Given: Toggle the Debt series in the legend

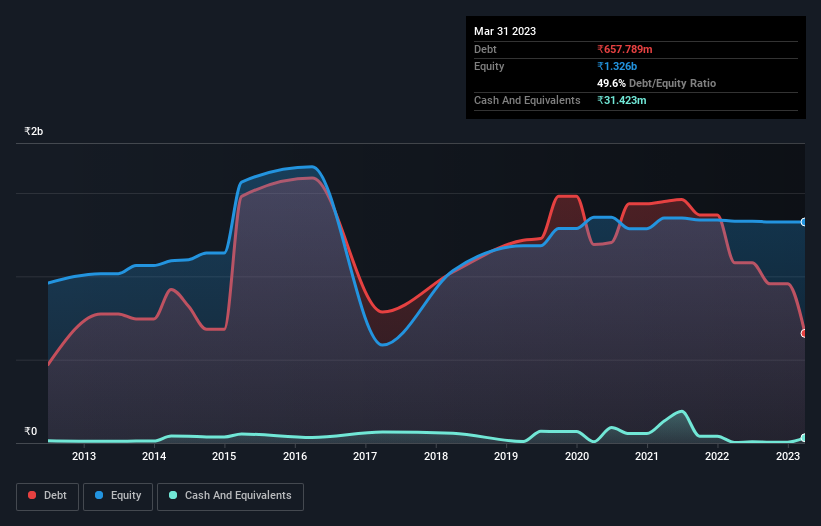Looking at the screenshot, I should pos(47,496).
